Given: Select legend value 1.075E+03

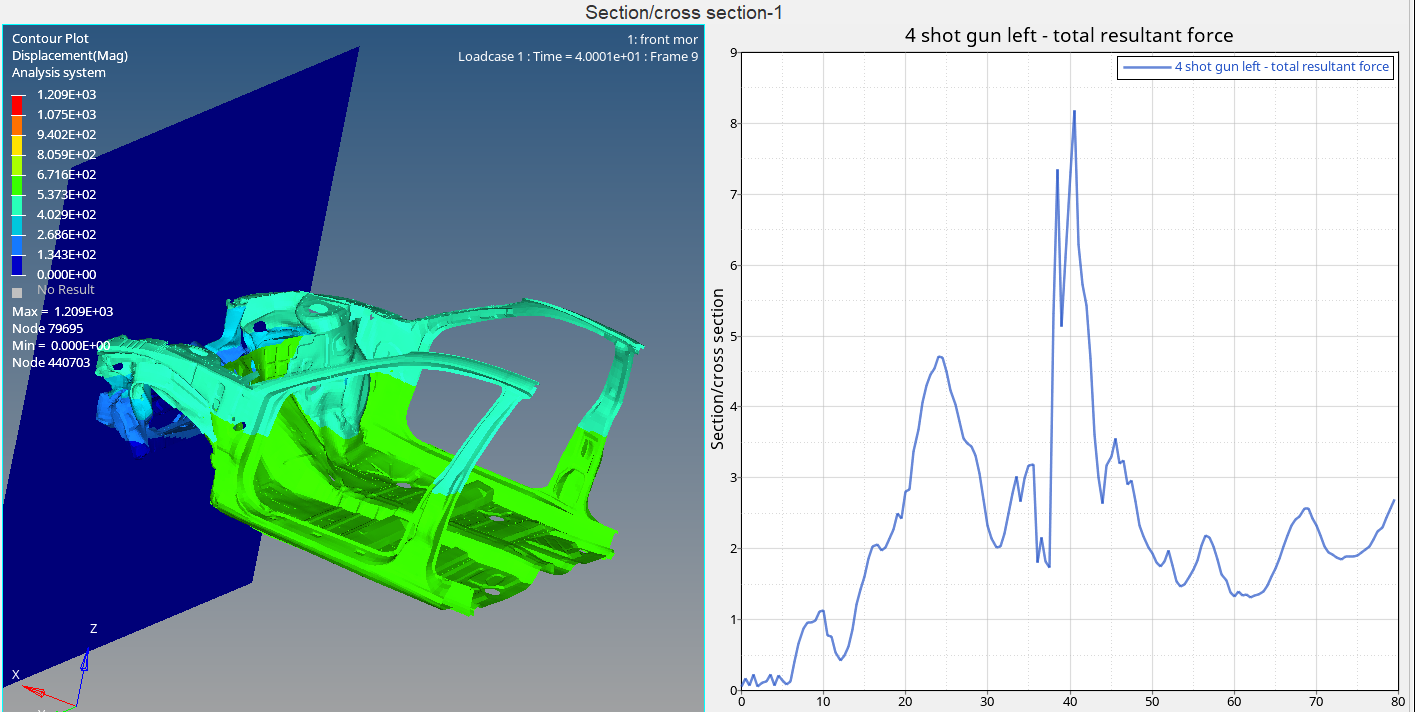Looking at the screenshot, I should click(x=67, y=115).
